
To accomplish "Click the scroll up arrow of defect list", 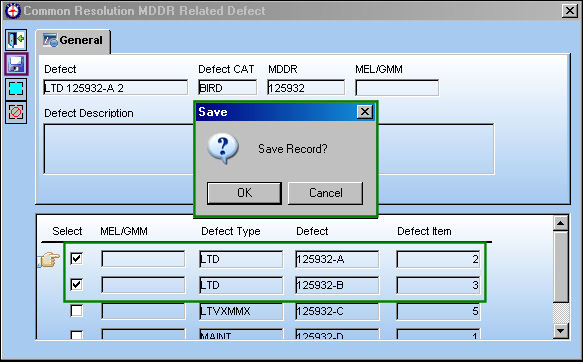I will tap(560, 223).
